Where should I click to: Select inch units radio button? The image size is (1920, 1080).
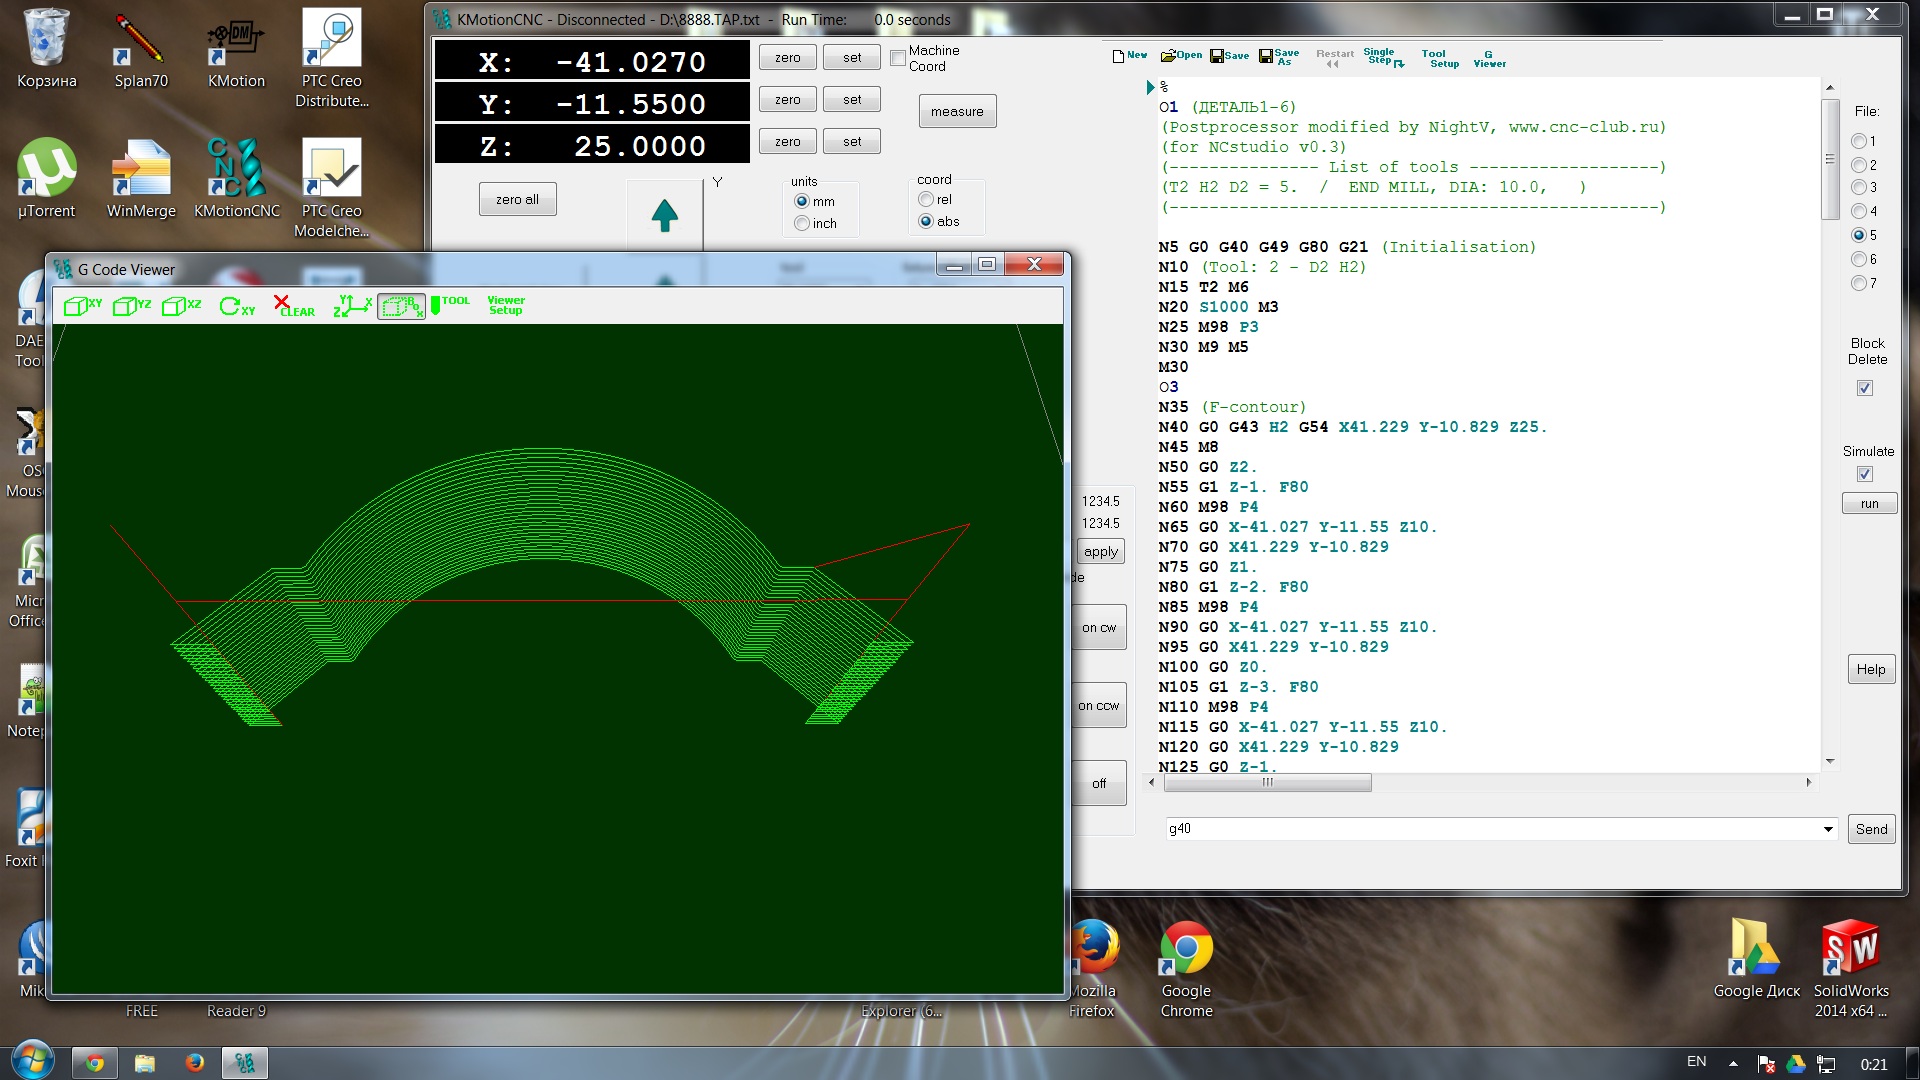click(x=802, y=223)
